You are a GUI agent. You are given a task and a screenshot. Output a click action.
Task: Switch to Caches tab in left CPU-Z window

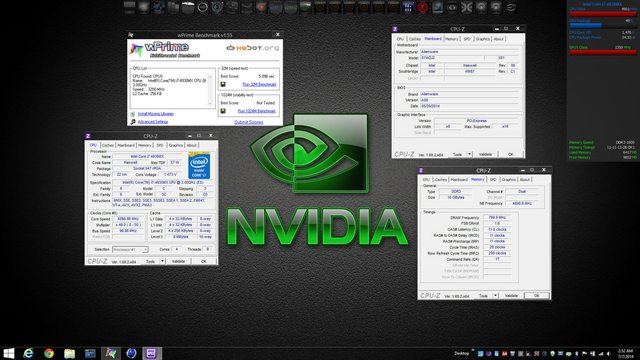(x=108, y=145)
